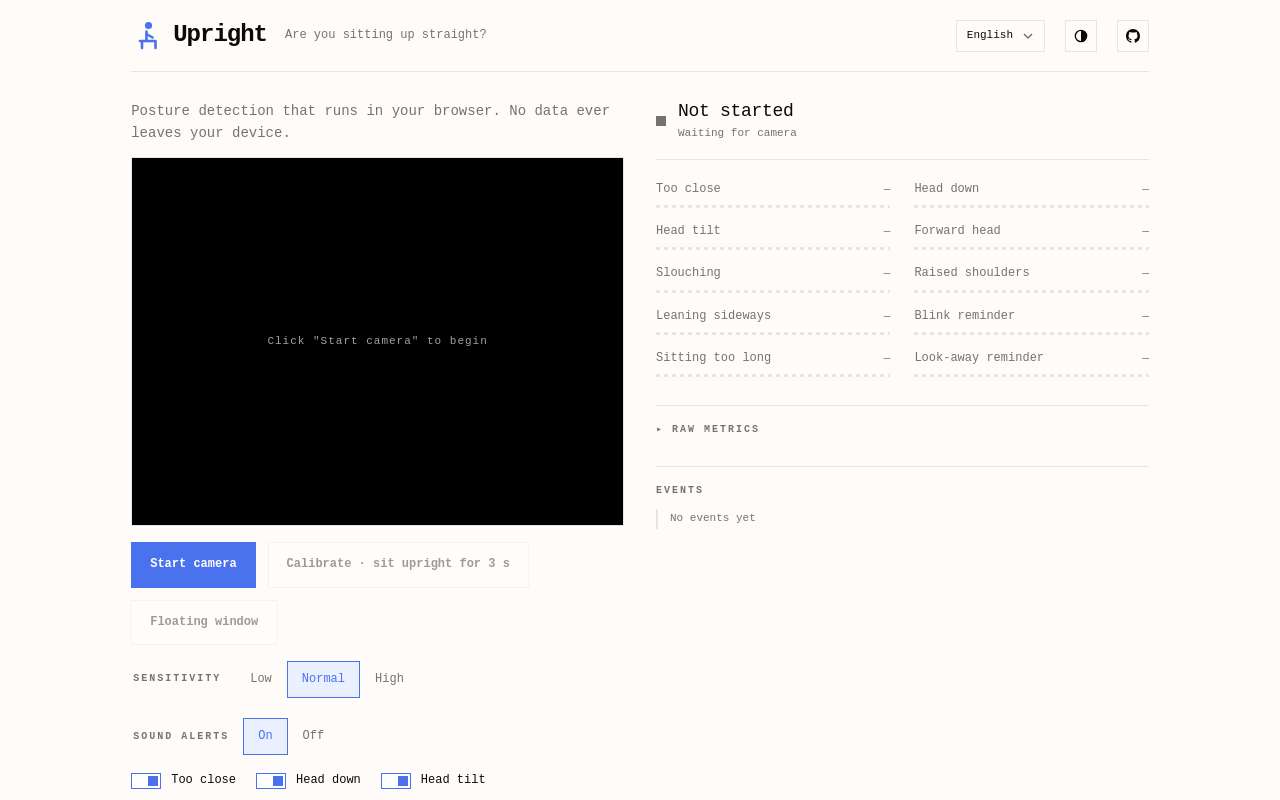
Task: Set sensitivity to Normal
Action: pyautogui.click(x=323, y=679)
